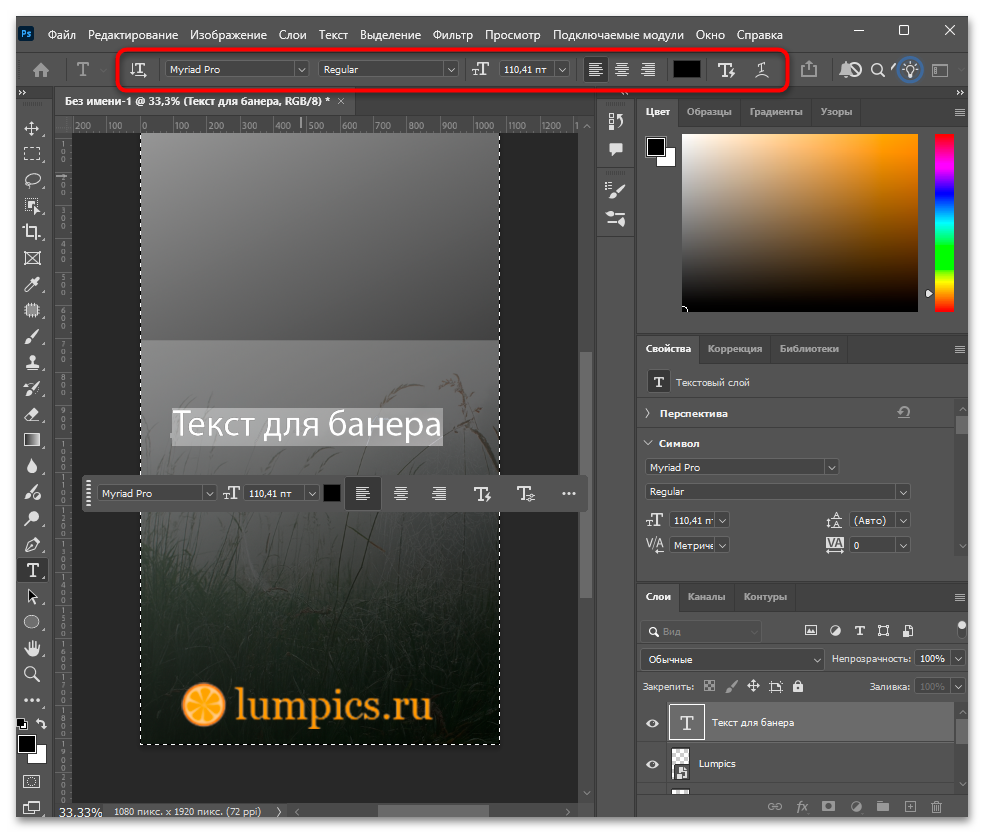Open warped text options in options bar
The image size is (984, 833).
coord(761,70)
